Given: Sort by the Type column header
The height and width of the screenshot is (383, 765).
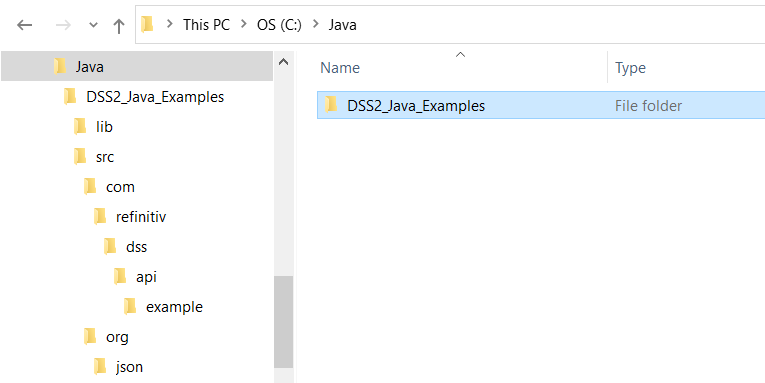Looking at the screenshot, I should (630, 67).
